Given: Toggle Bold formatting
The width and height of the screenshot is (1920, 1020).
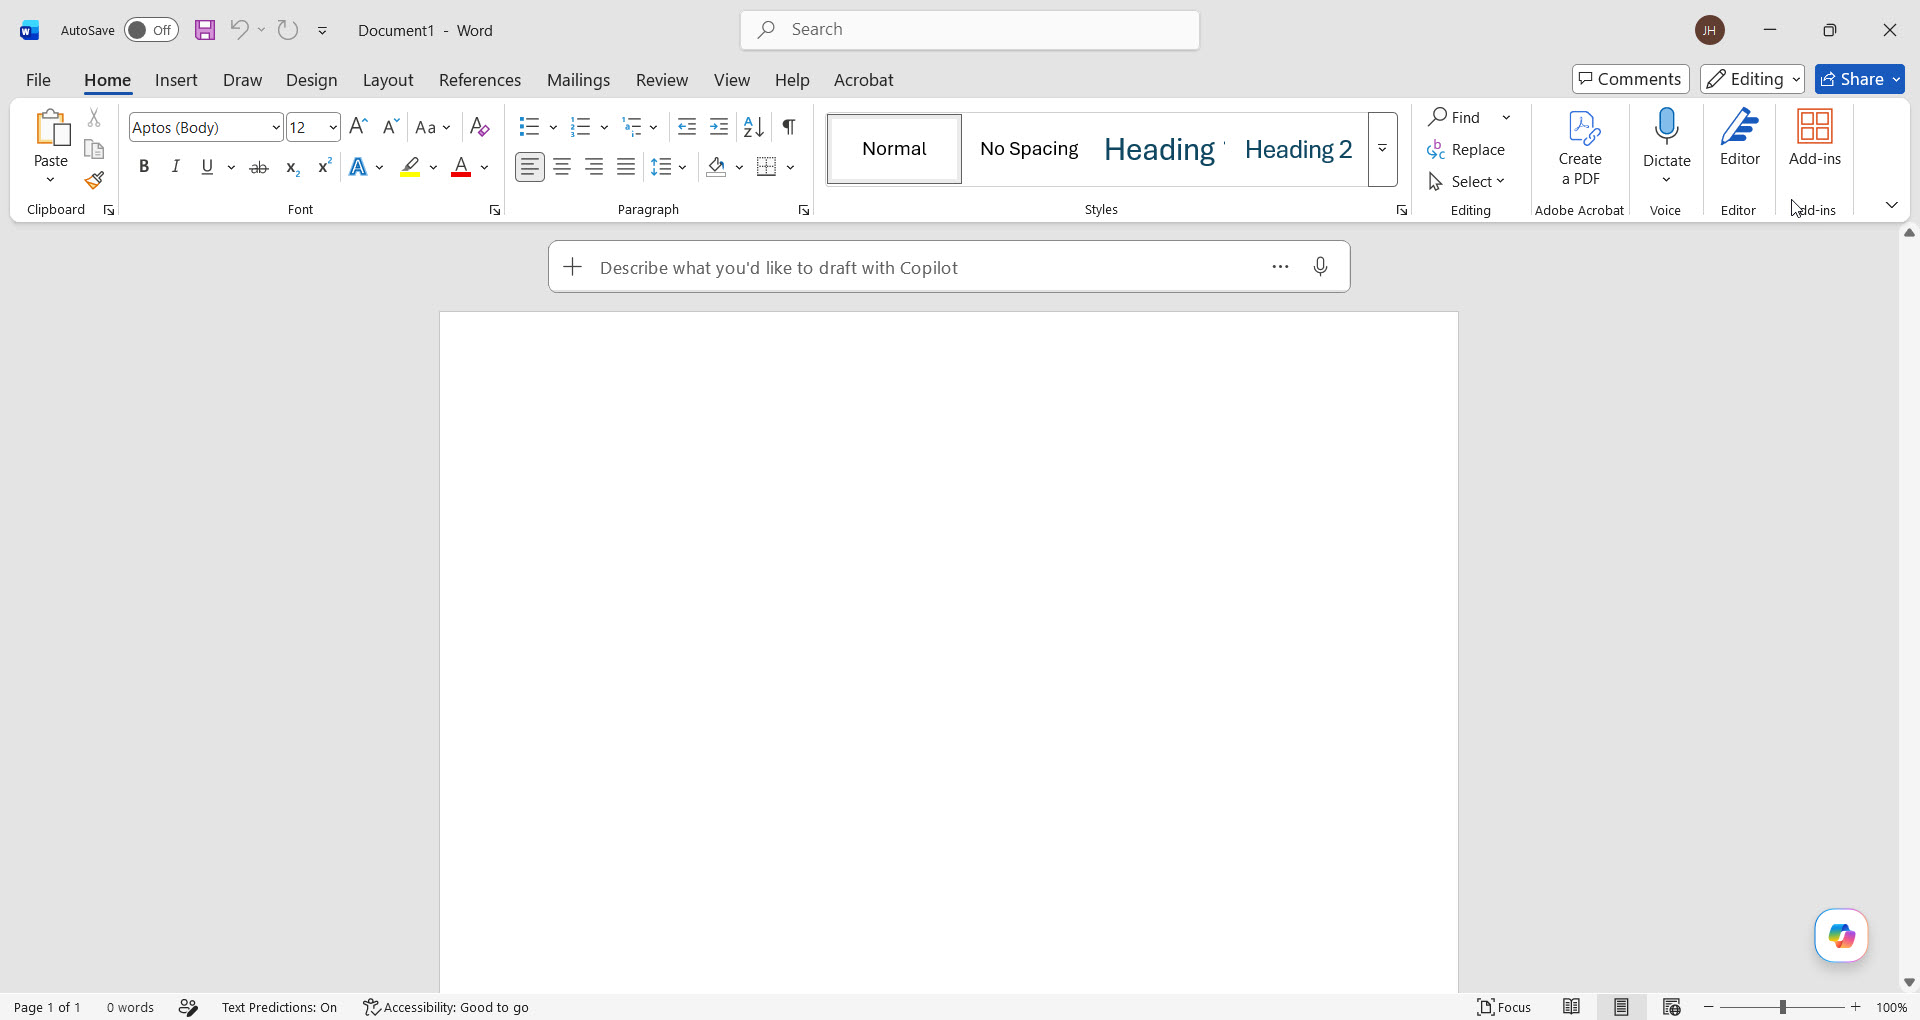Looking at the screenshot, I should (144, 167).
